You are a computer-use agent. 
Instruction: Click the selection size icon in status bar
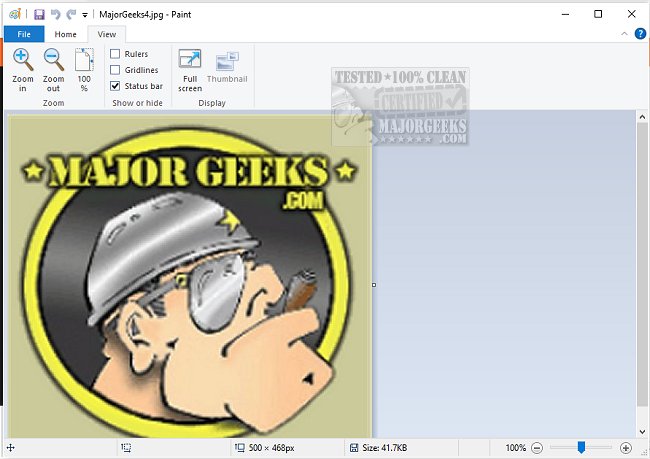tap(126, 447)
